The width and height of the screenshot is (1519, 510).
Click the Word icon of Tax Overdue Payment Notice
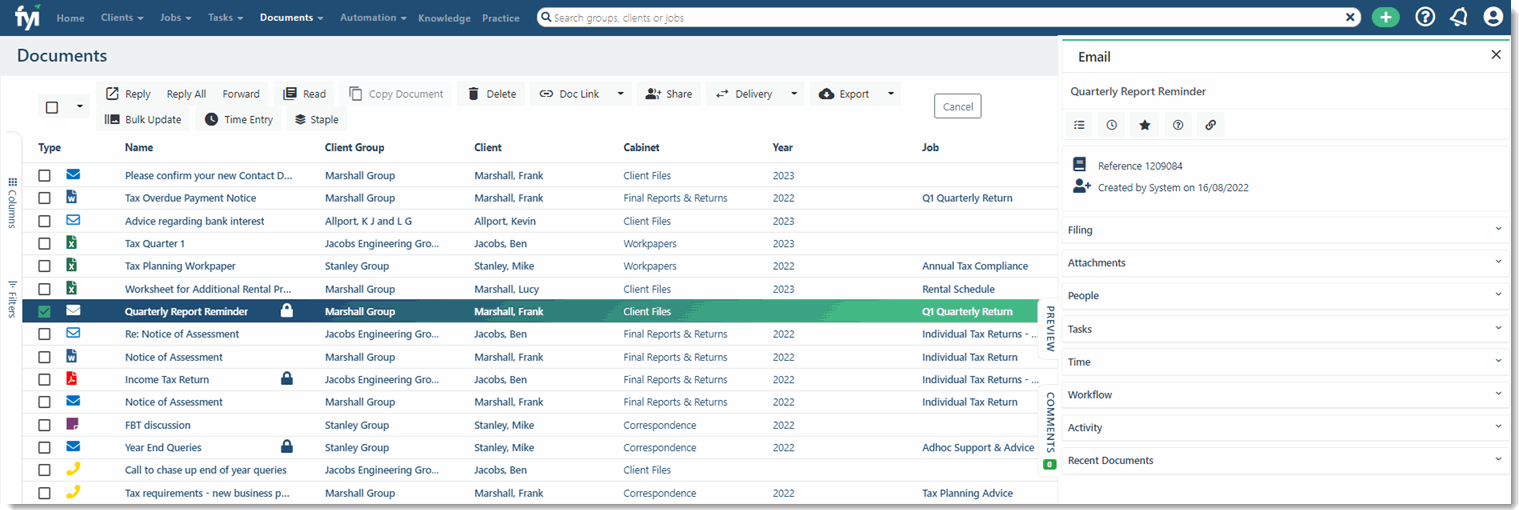point(72,198)
